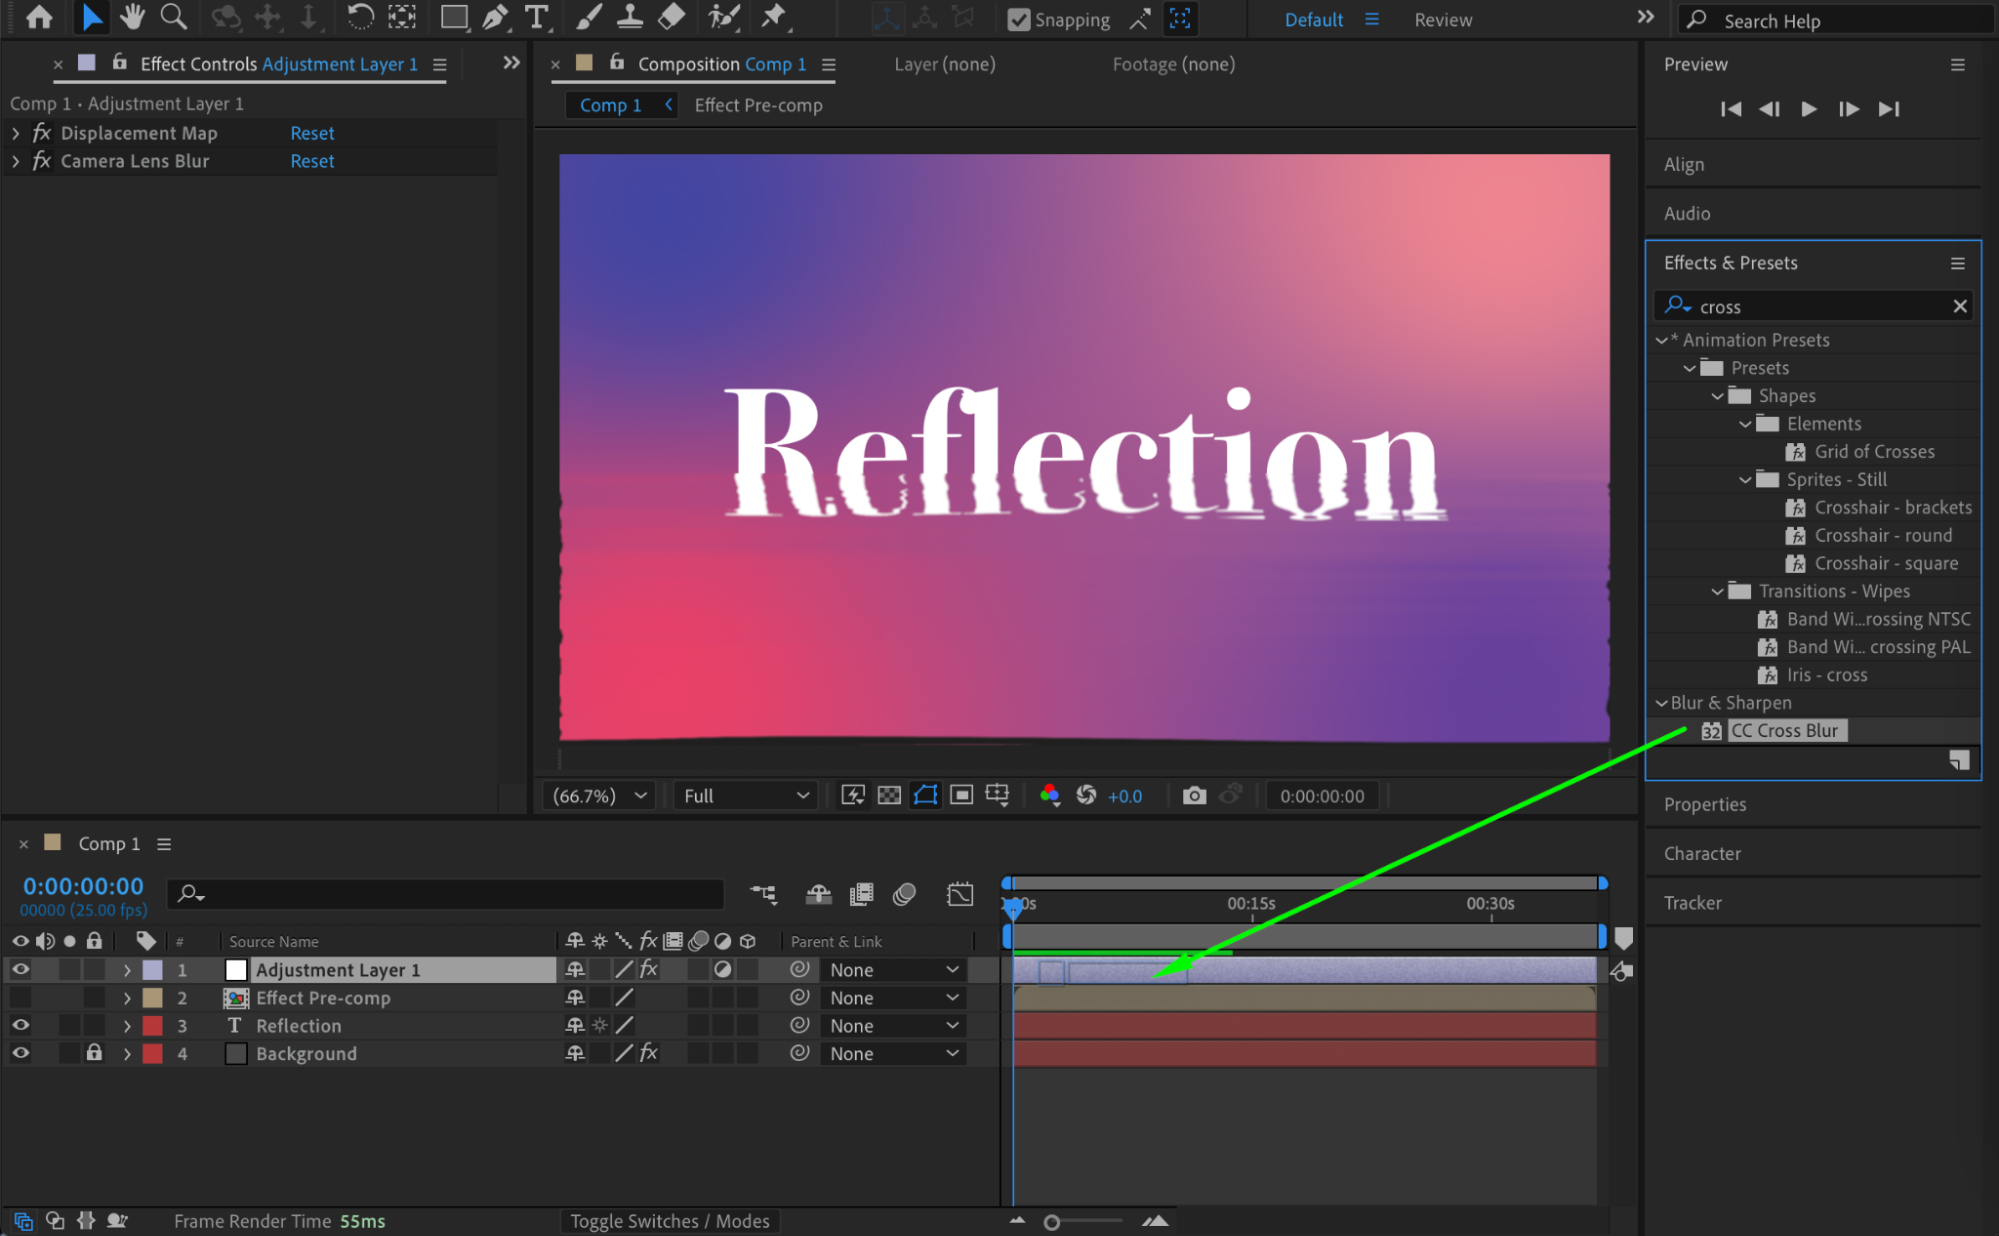Select the CC Cross Blur effect

click(1783, 731)
